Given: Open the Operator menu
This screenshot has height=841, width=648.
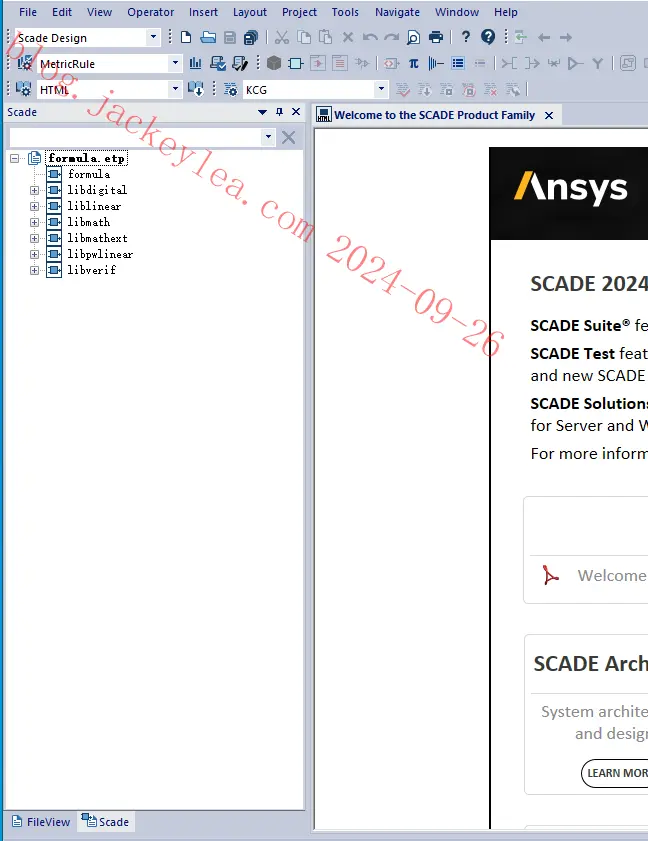Looking at the screenshot, I should point(150,12).
